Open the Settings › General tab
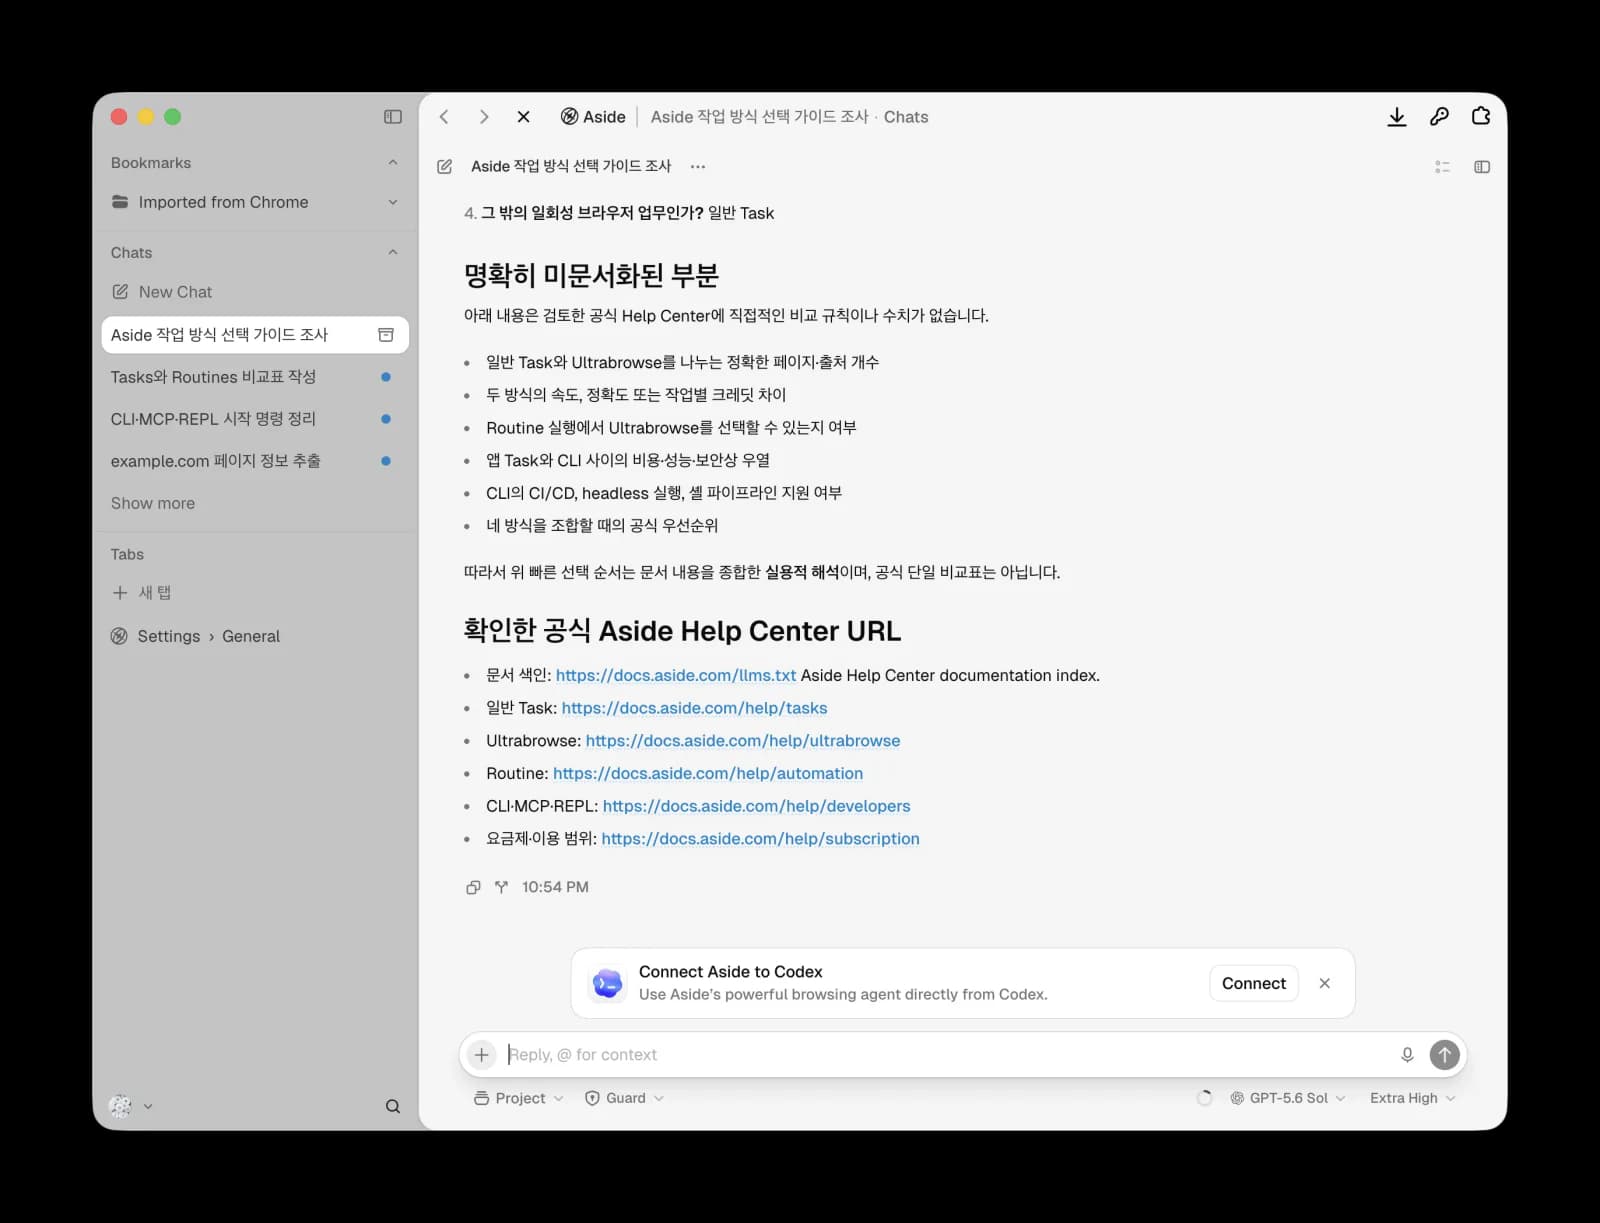 tap(255, 636)
